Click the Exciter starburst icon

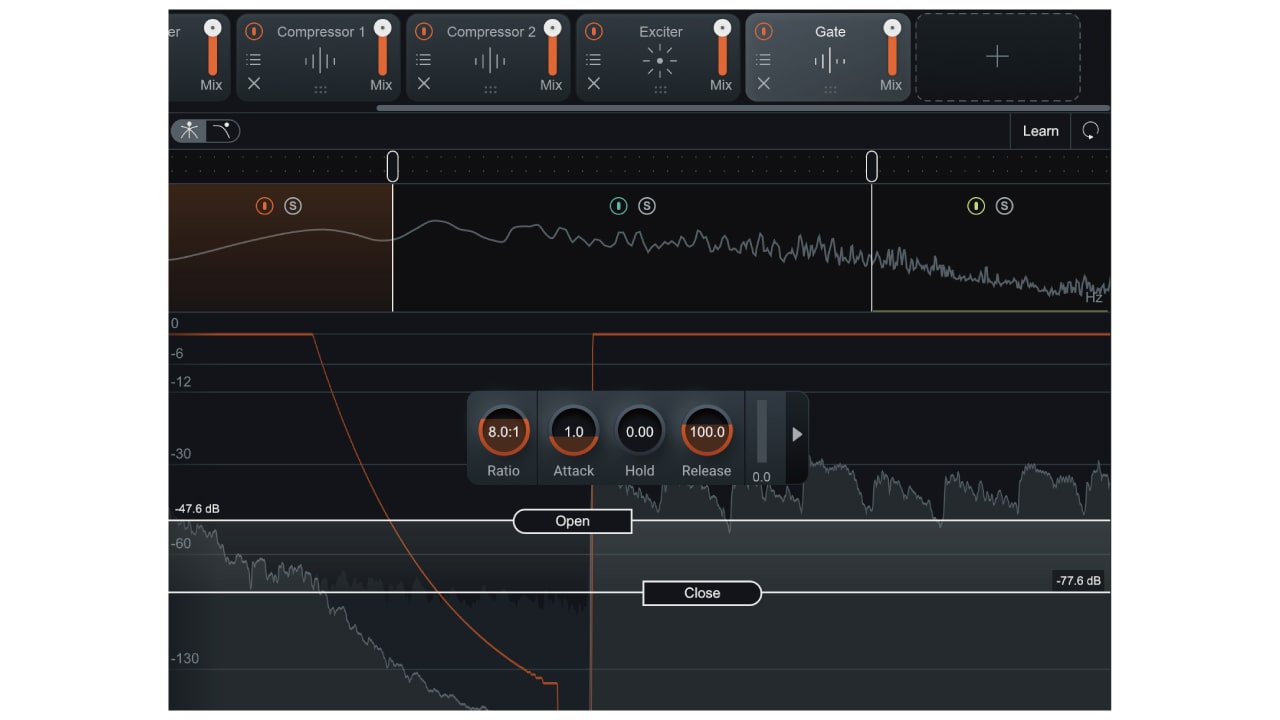658,60
